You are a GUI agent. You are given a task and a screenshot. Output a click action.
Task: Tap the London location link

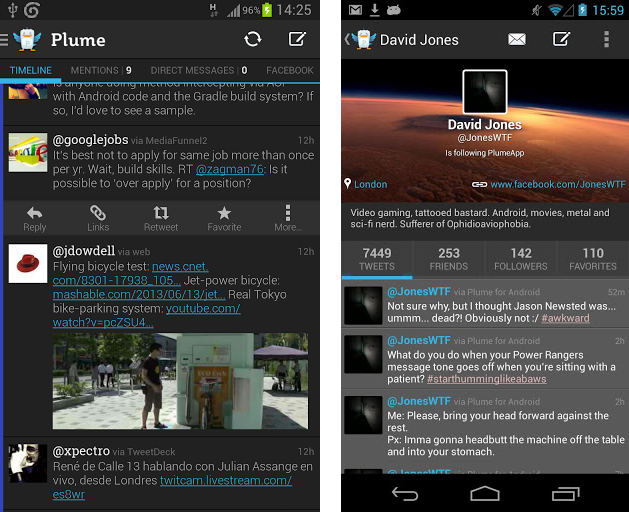coord(371,184)
